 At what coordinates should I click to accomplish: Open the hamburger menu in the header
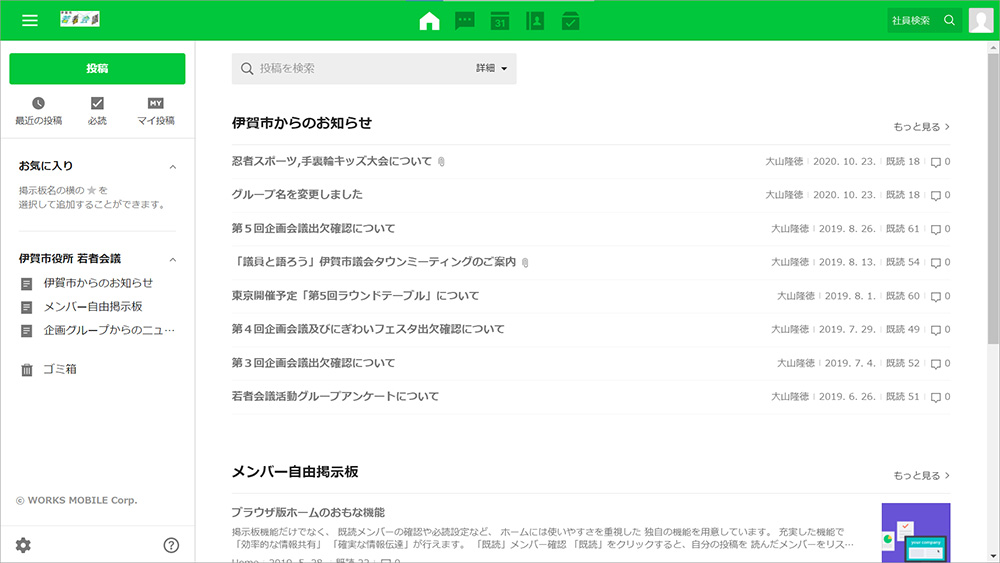[x=30, y=20]
